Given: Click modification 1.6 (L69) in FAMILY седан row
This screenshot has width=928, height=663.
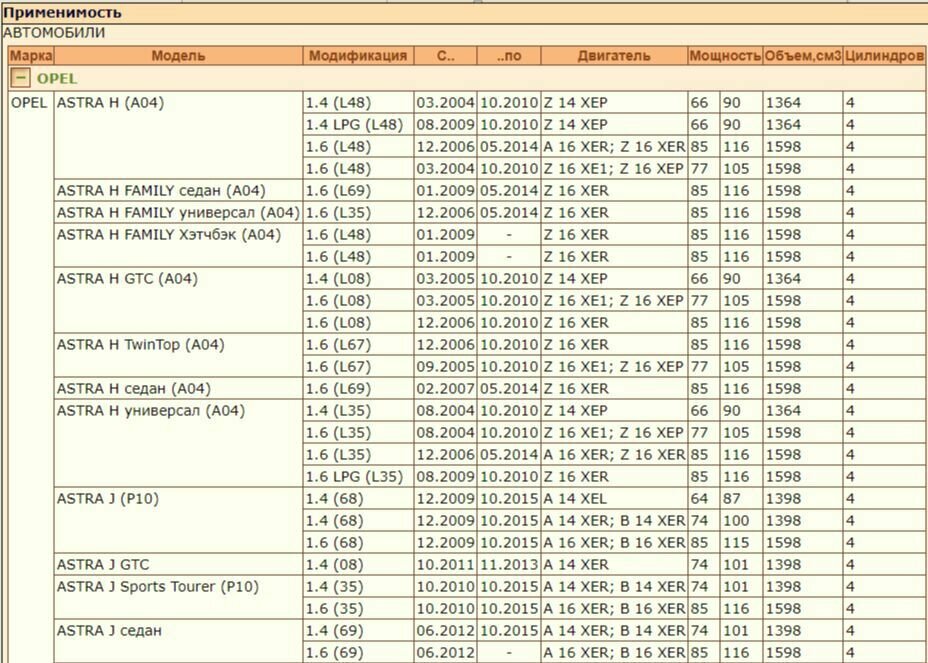Looking at the screenshot, I should pyautogui.click(x=358, y=191).
